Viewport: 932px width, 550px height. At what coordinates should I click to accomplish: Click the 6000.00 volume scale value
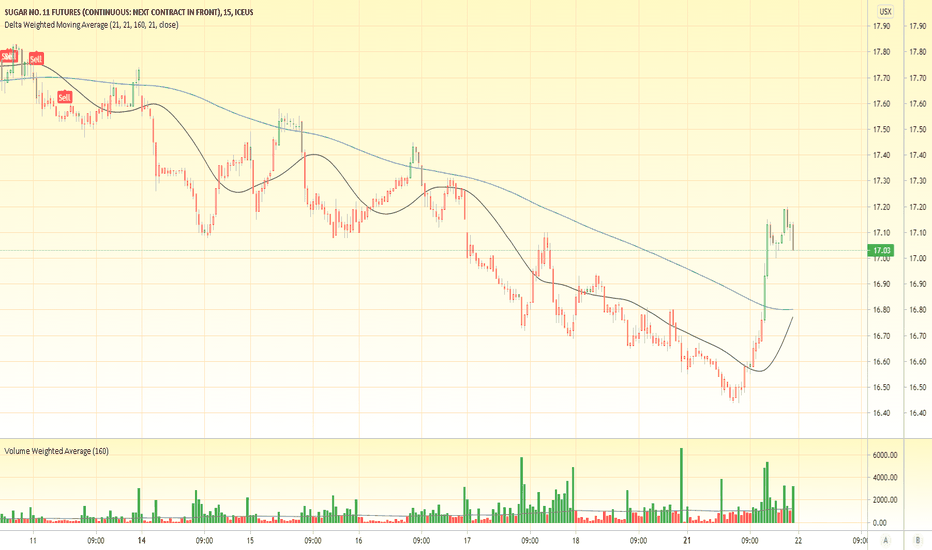coord(884,455)
